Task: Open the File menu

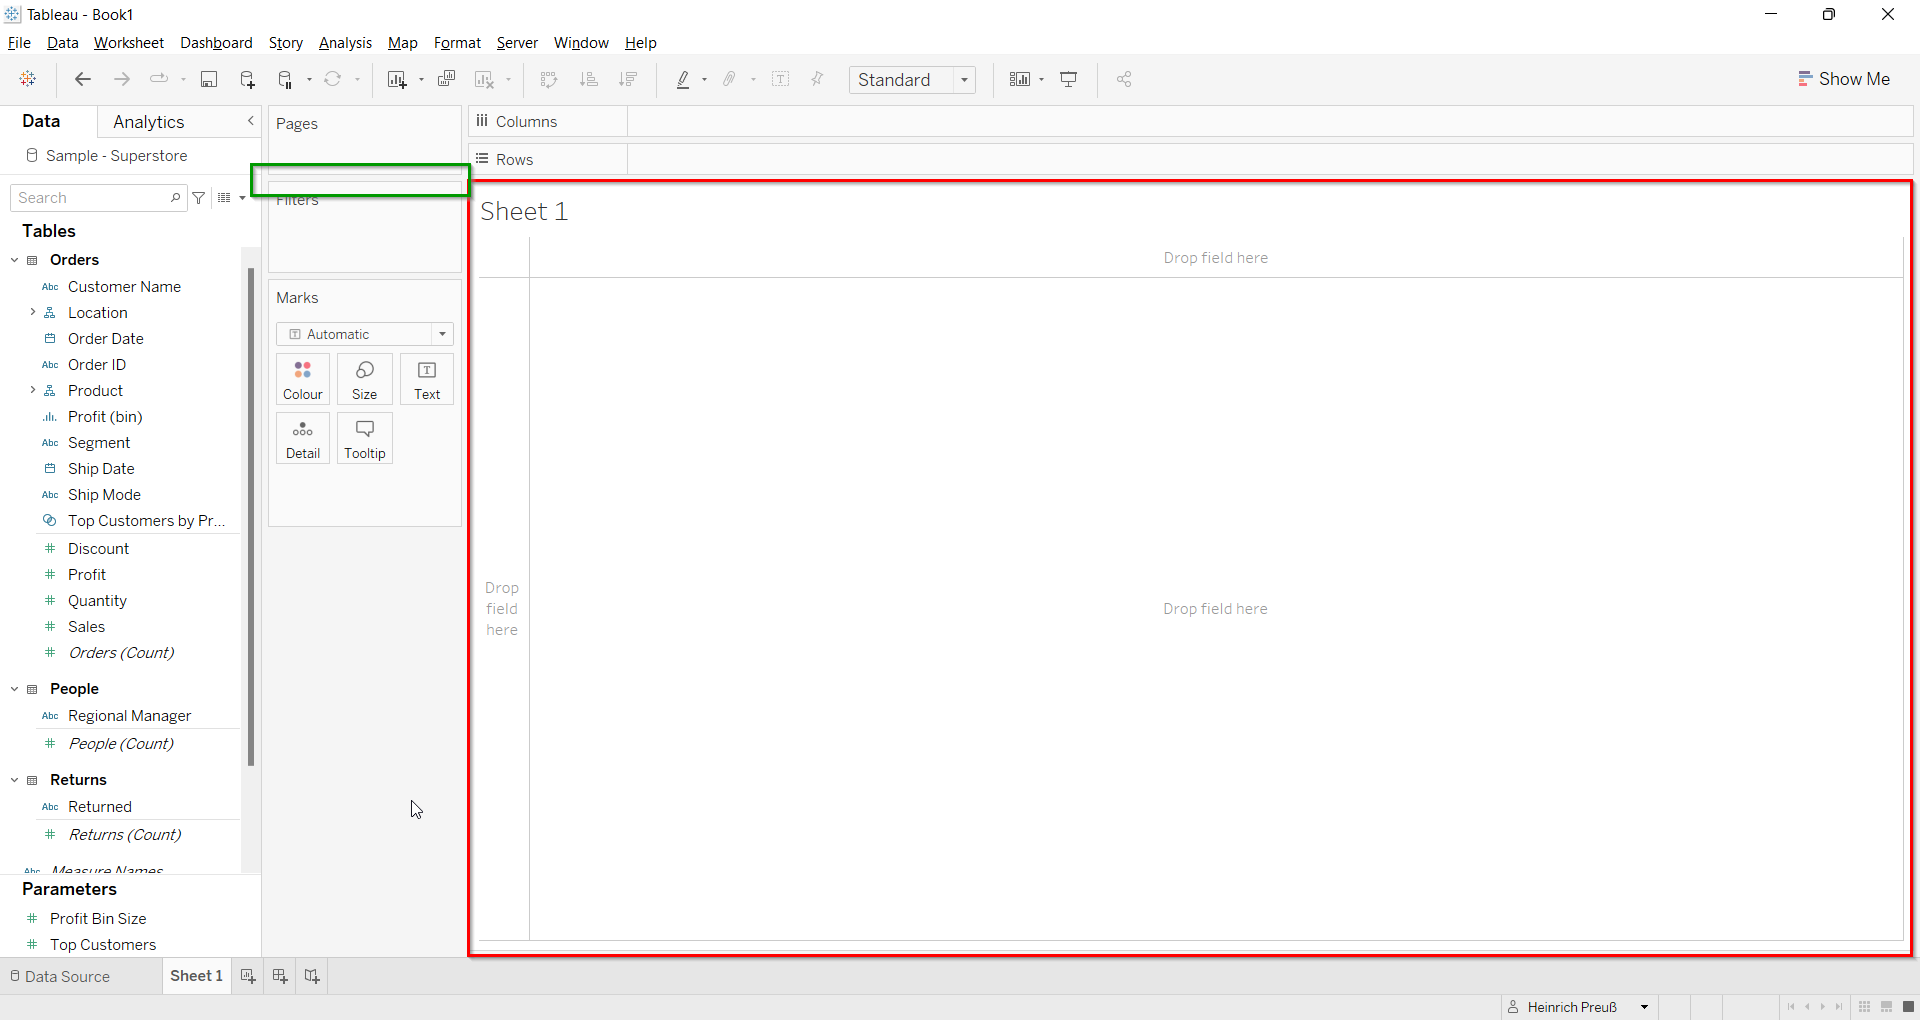Action: coord(19,43)
